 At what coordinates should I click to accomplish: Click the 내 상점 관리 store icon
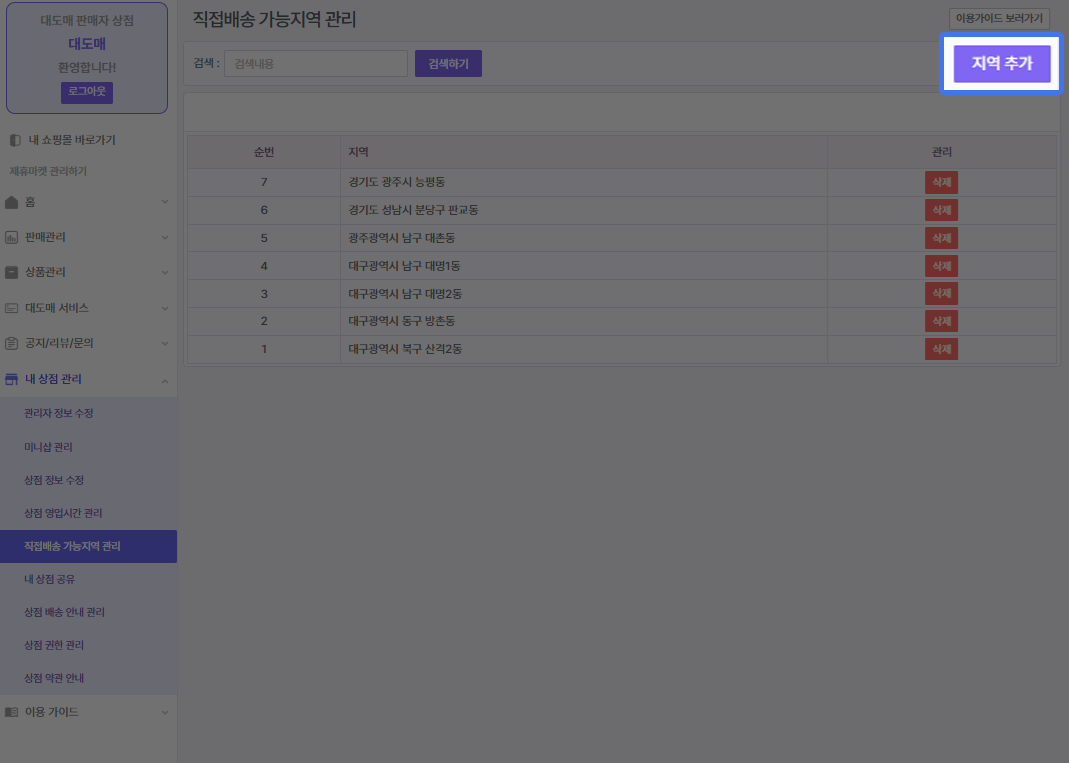[12, 379]
